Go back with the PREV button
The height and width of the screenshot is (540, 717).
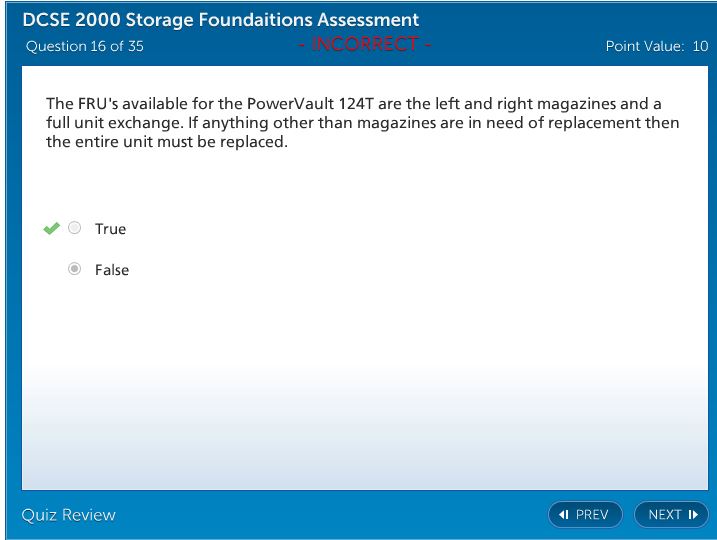(x=585, y=515)
